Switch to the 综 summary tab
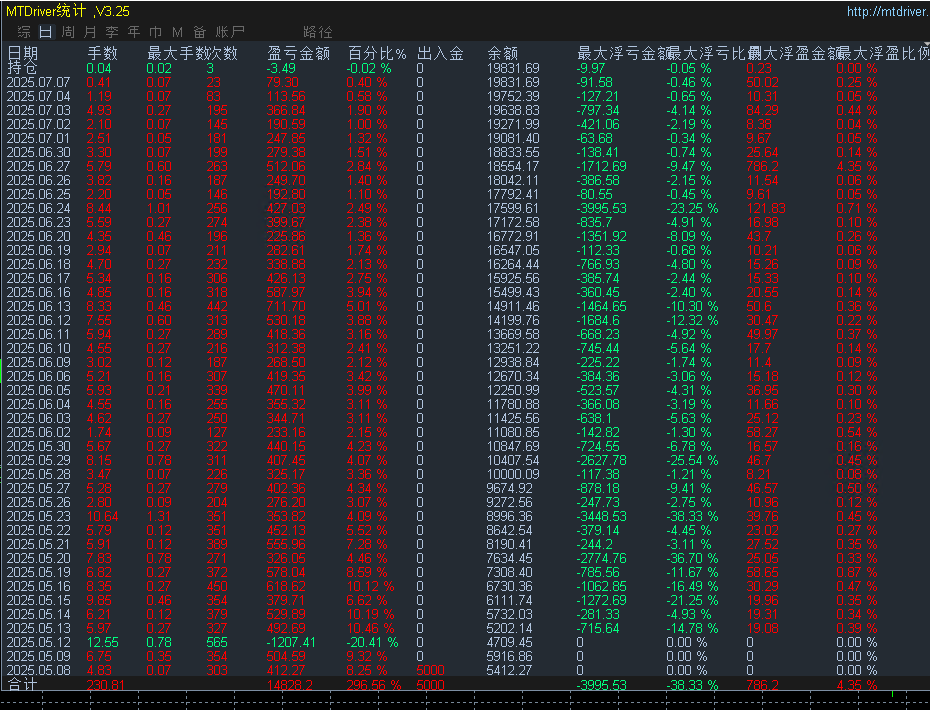 [23, 32]
